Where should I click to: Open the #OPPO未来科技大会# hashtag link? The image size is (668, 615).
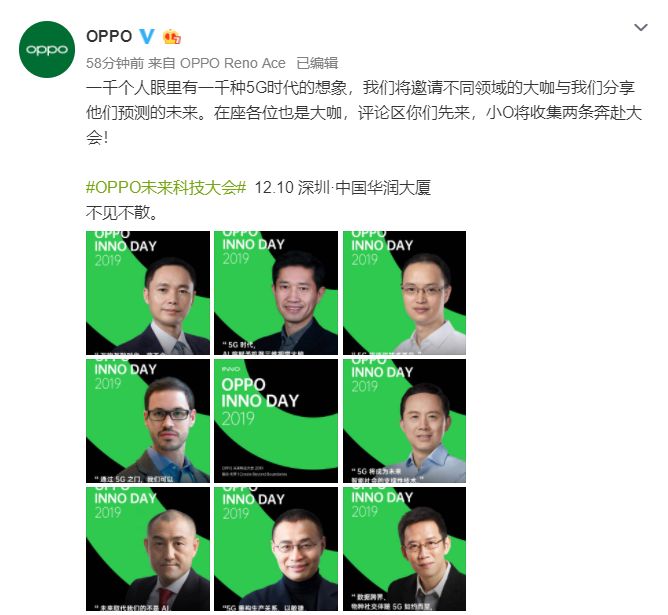[166, 187]
